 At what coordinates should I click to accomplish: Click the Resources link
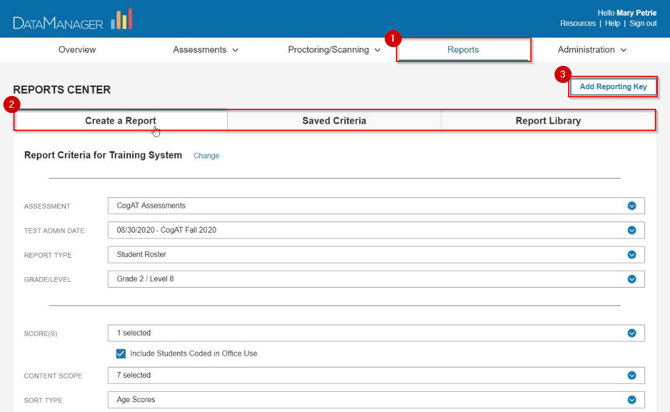pos(578,23)
